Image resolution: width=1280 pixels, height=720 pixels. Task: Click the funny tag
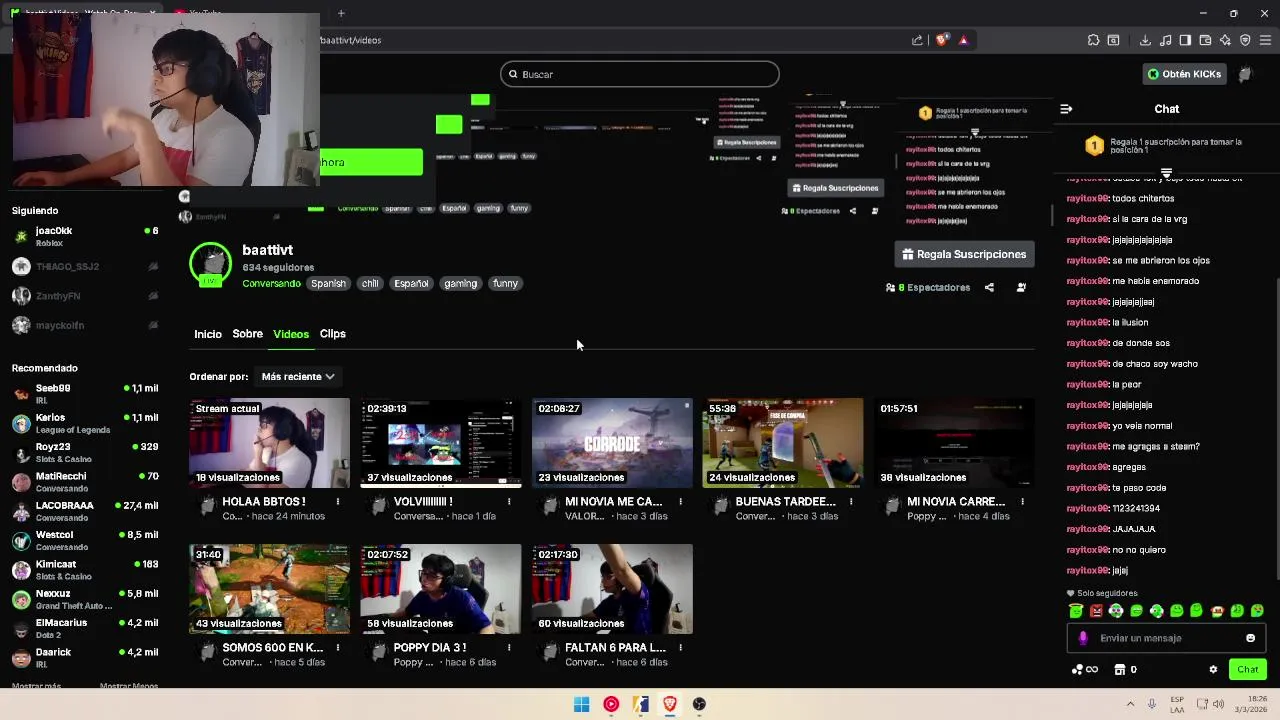coord(505,284)
